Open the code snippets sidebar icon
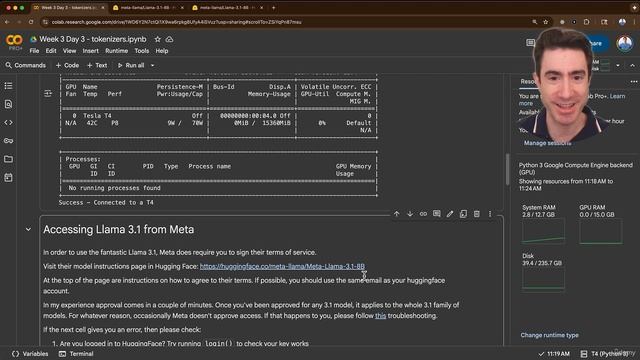The width and height of the screenshot is (640, 360). click(8, 122)
